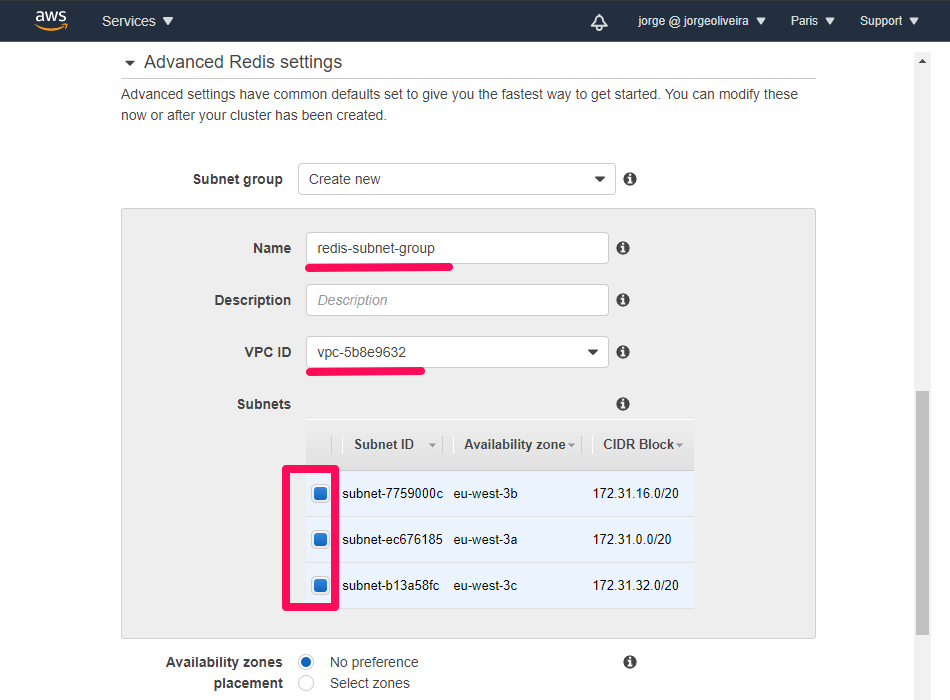Open the Support menu
The image size is (950, 700).
[x=889, y=21]
